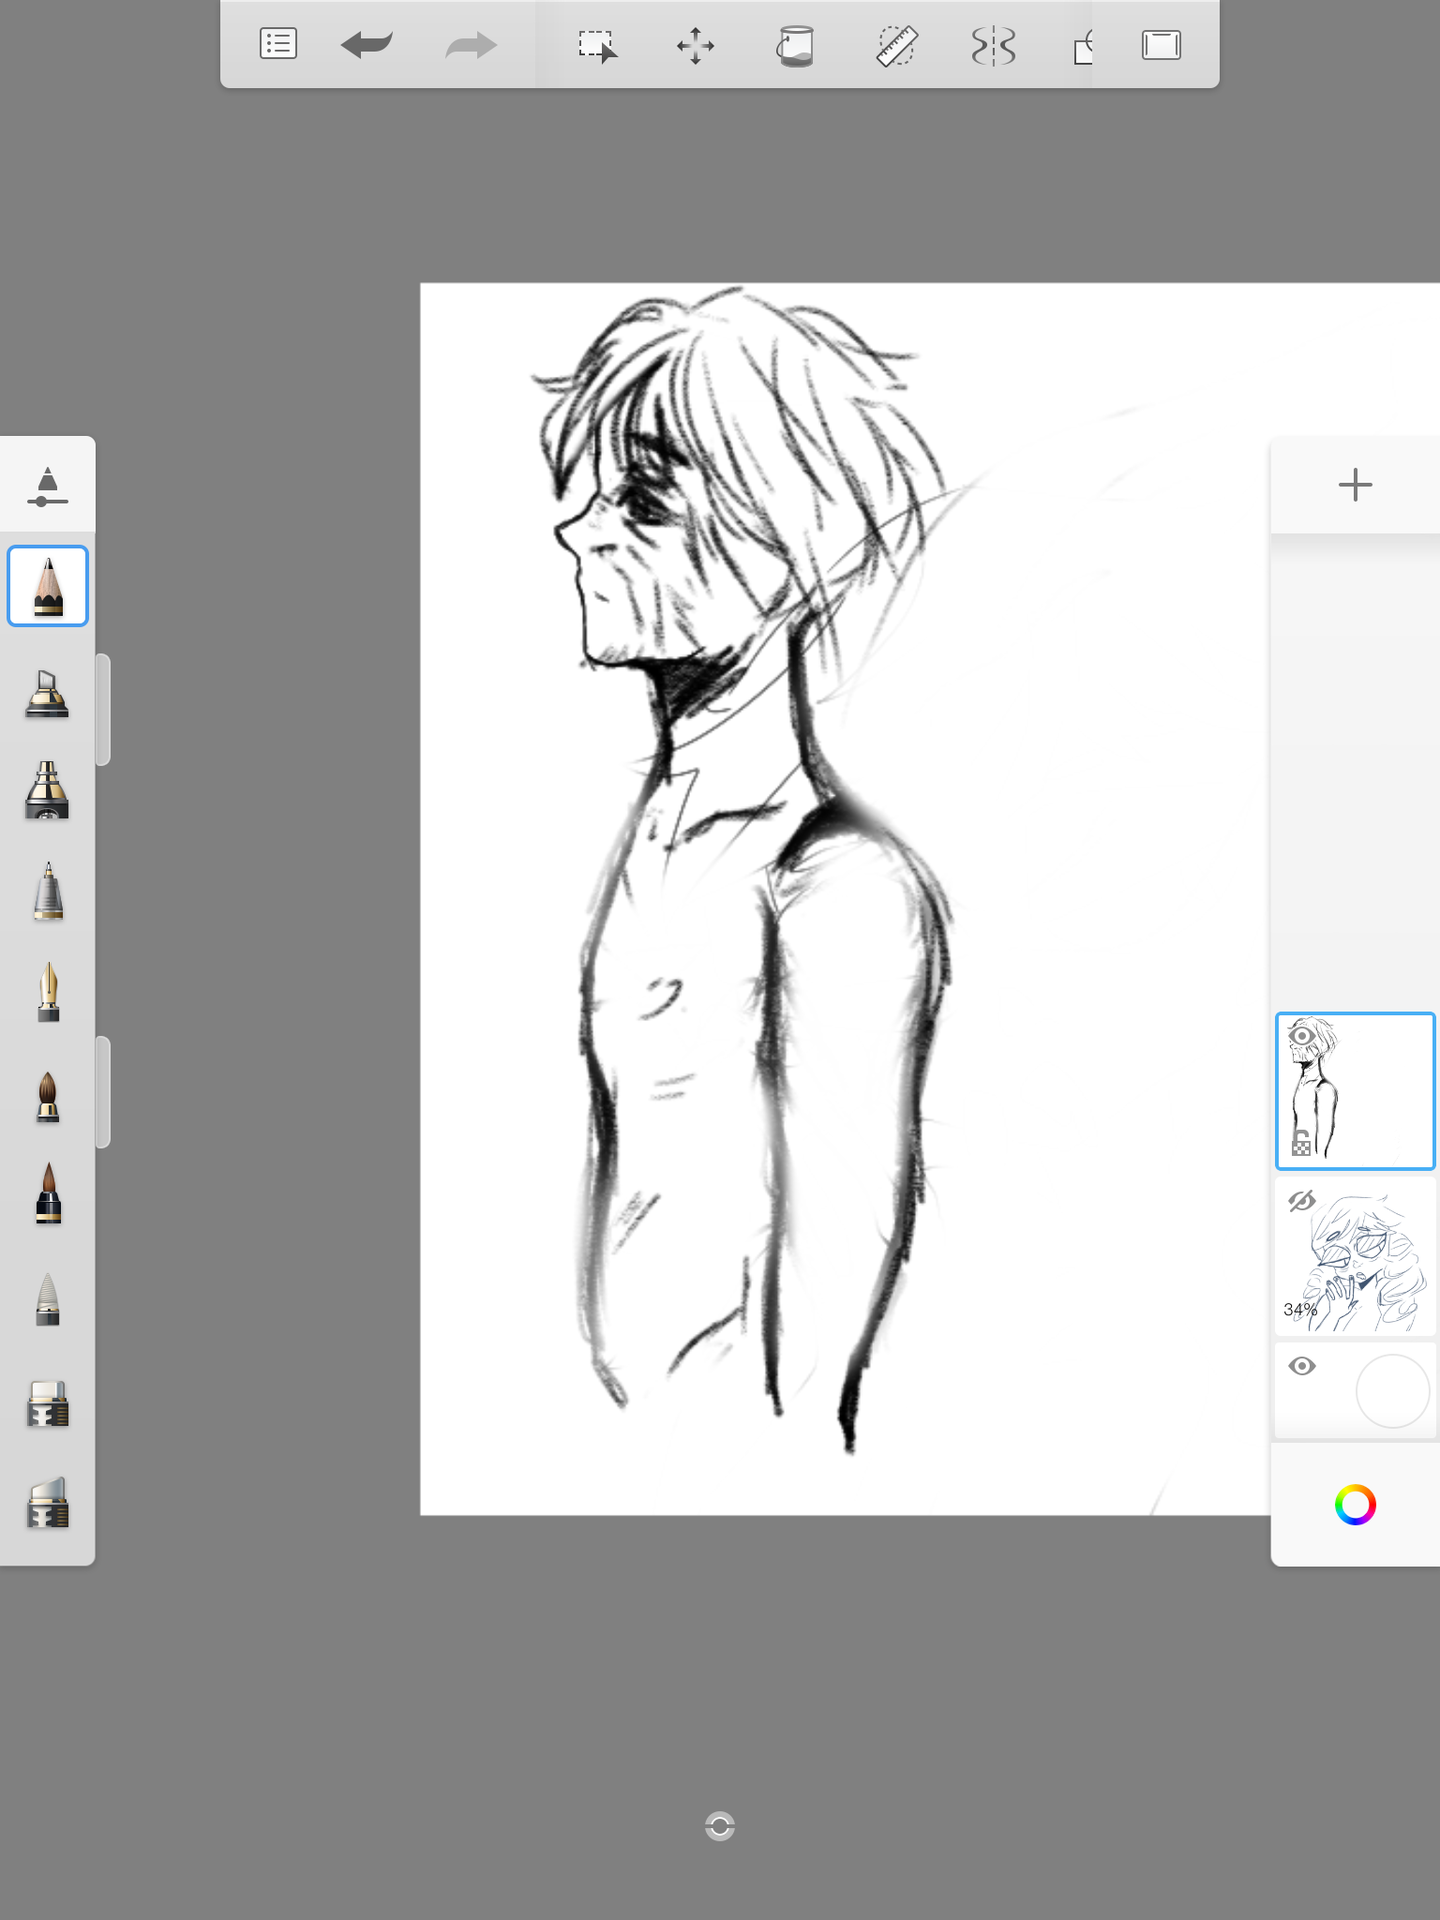The image size is (1440, 1920).
Task: Select the pencil brush
Action: point(48,586)
